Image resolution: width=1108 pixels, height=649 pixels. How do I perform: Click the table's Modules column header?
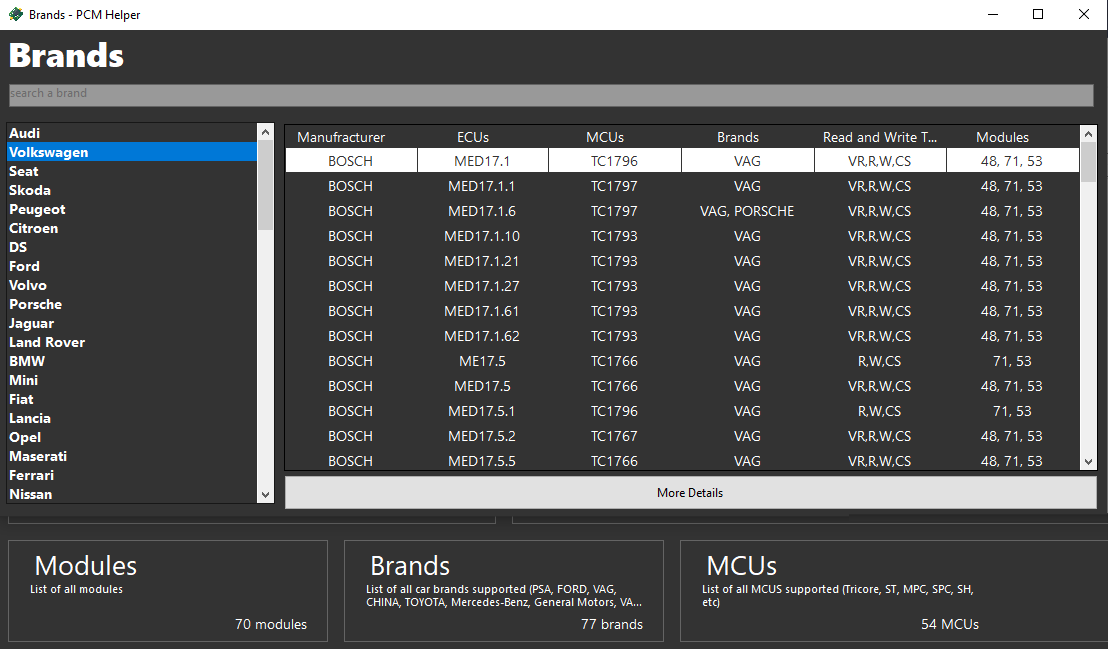[1002, 137]
